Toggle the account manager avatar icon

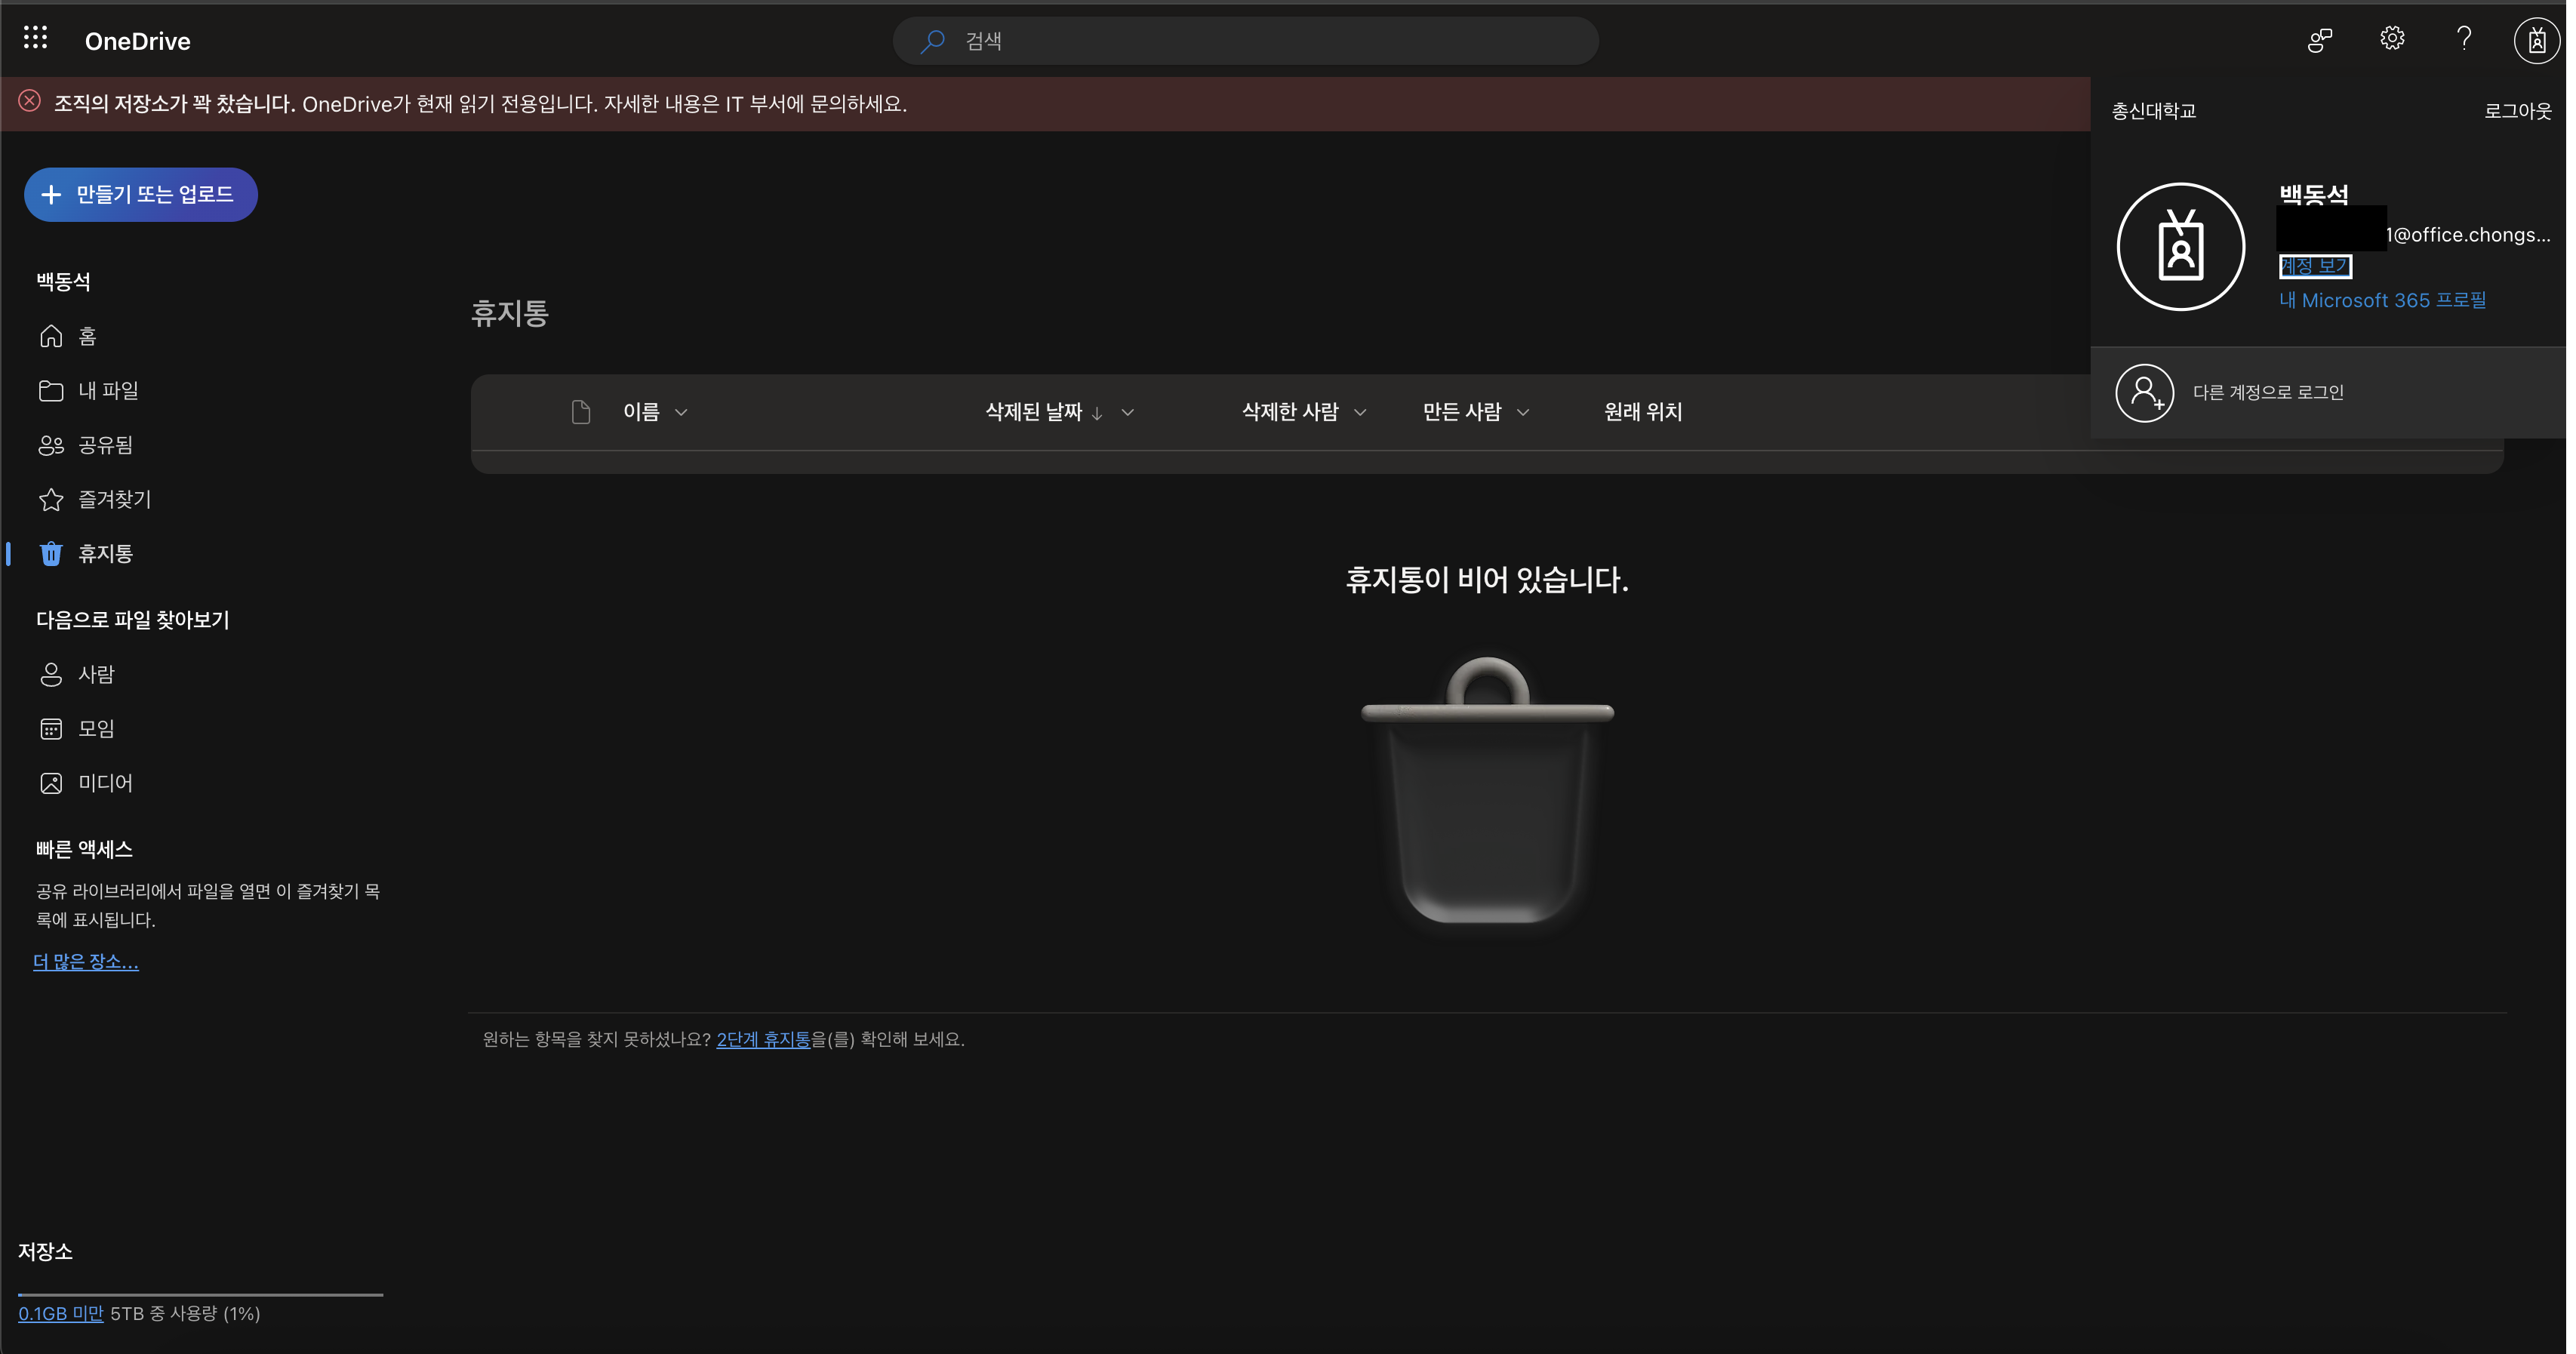pos(2536,40)
